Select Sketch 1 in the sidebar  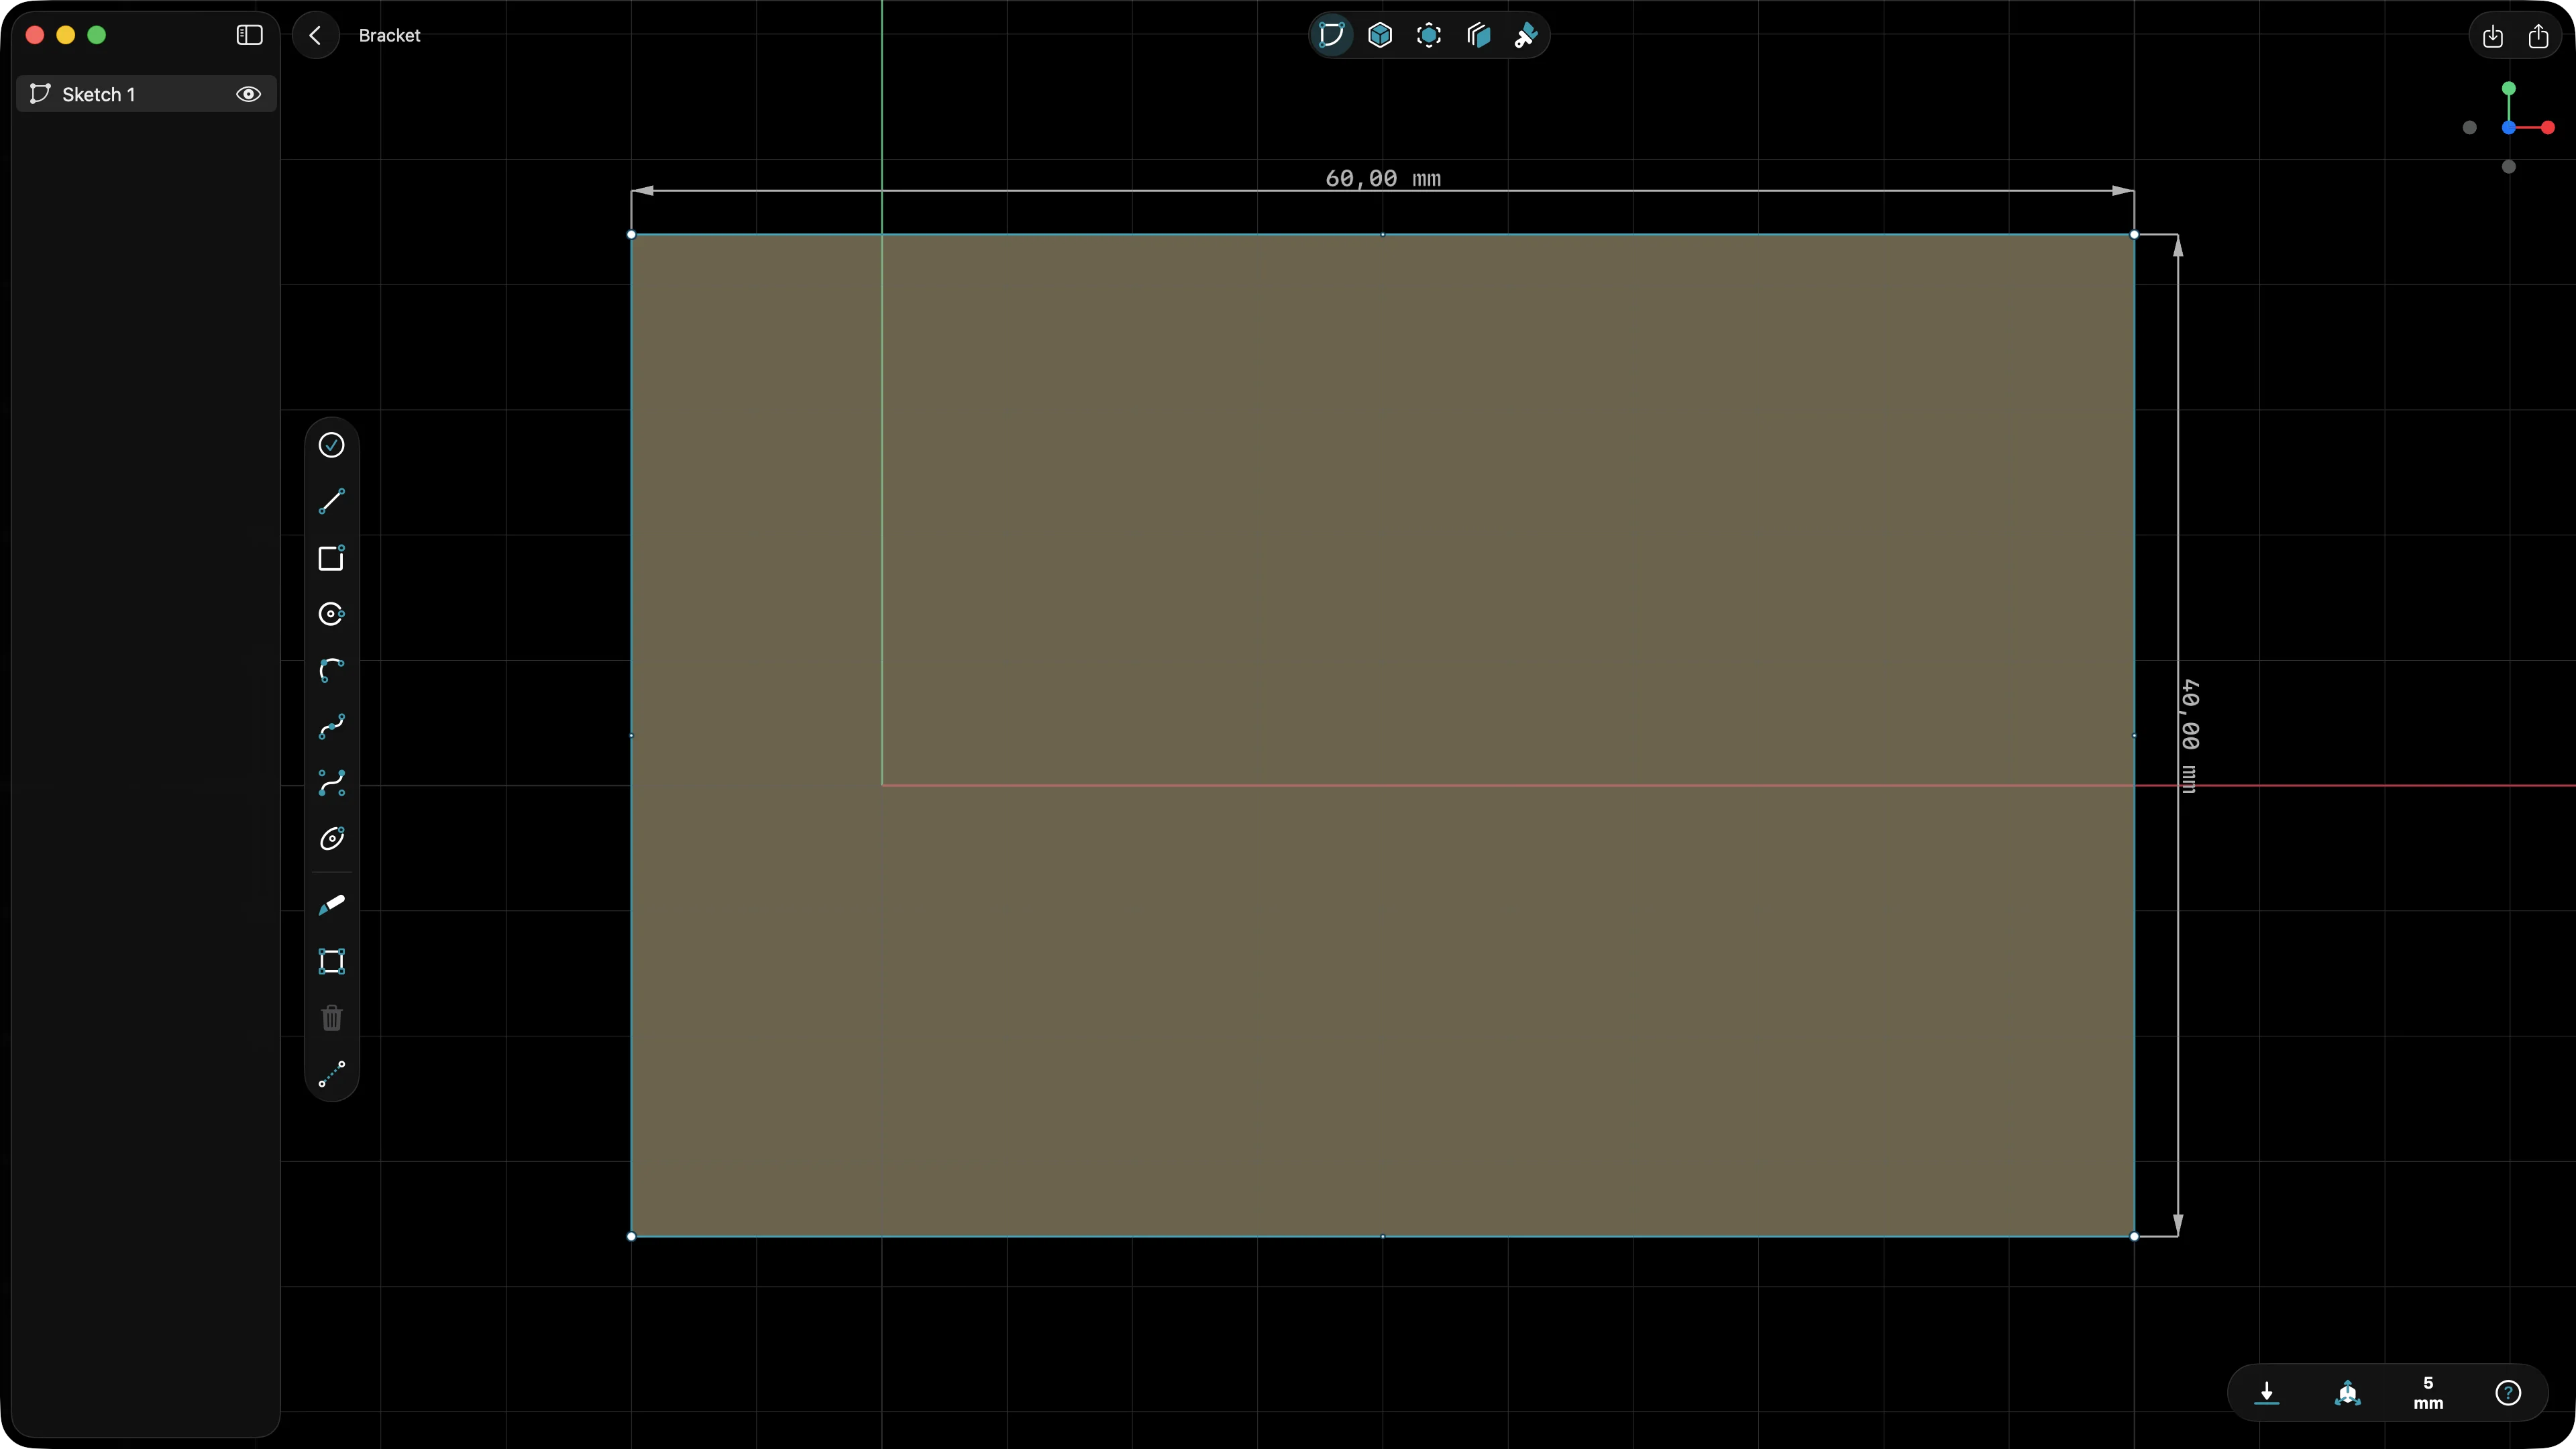coord(146,94)
